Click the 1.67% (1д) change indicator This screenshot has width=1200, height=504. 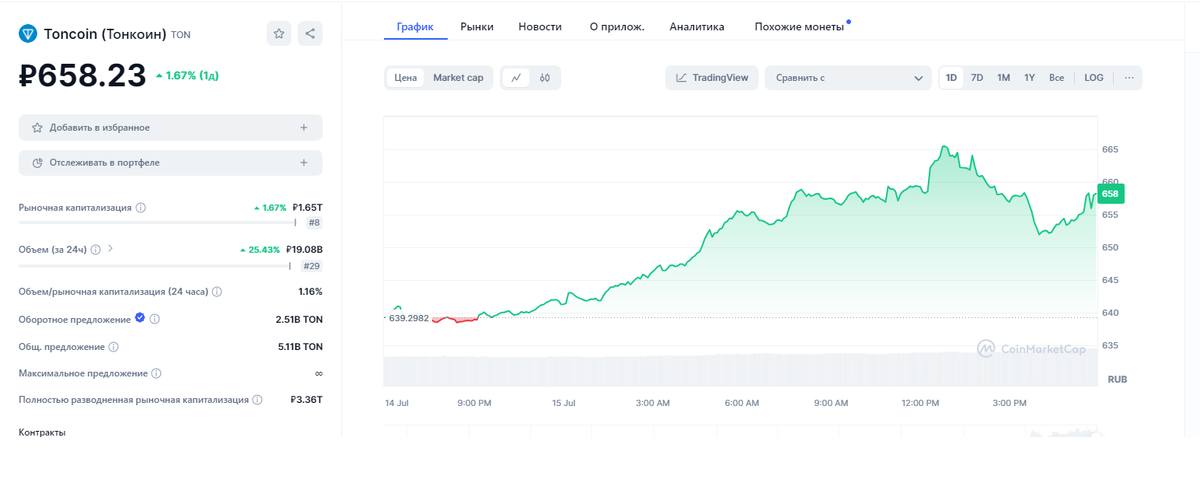tap(187, 76)
